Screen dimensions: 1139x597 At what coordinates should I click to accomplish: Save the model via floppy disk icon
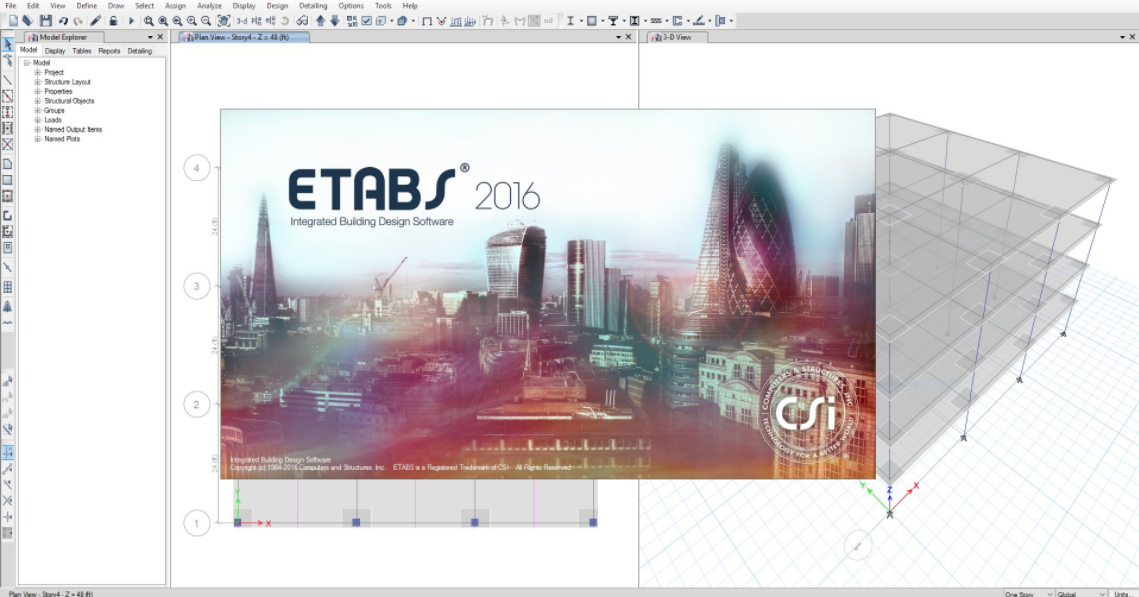pyautogui.click(x=46, y=21)
